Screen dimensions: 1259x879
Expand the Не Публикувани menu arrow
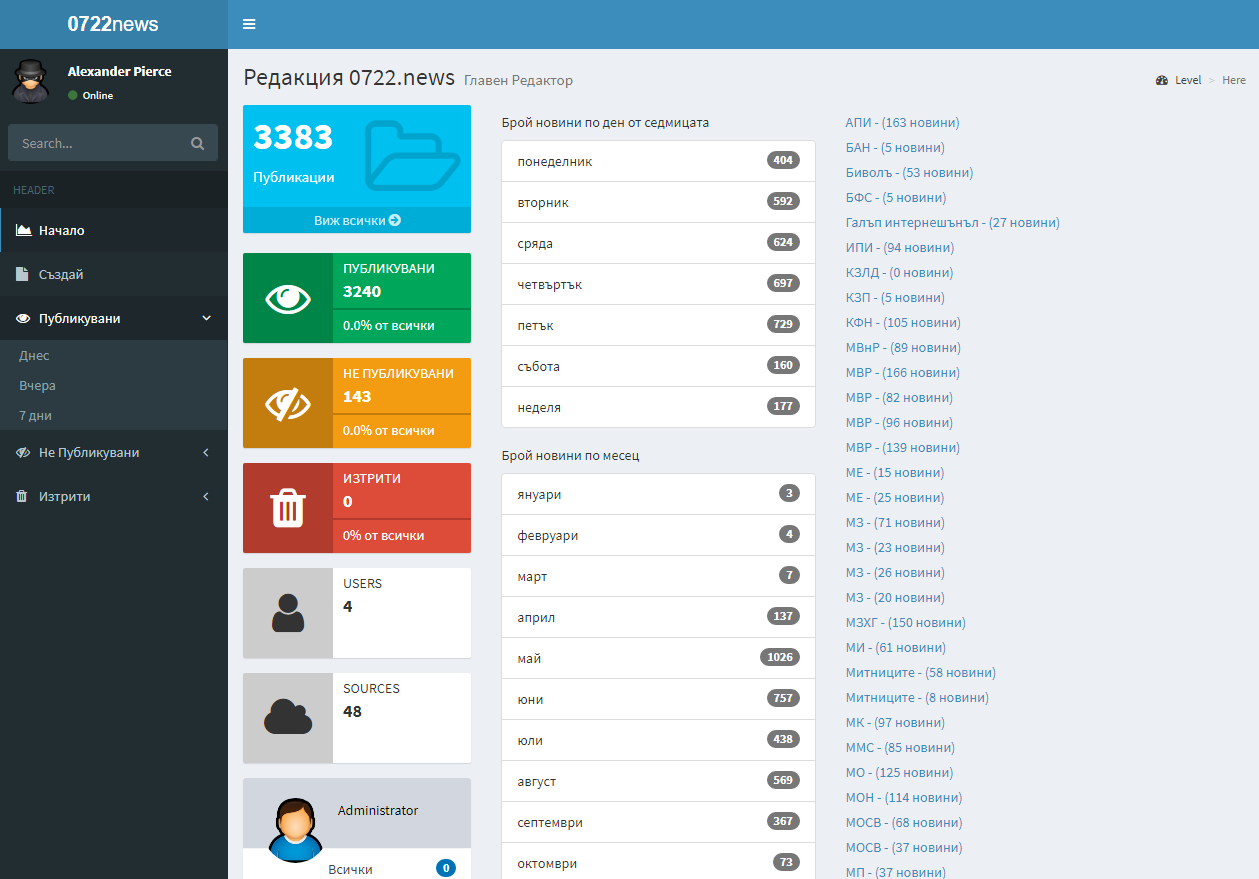[x=206, y=452]
